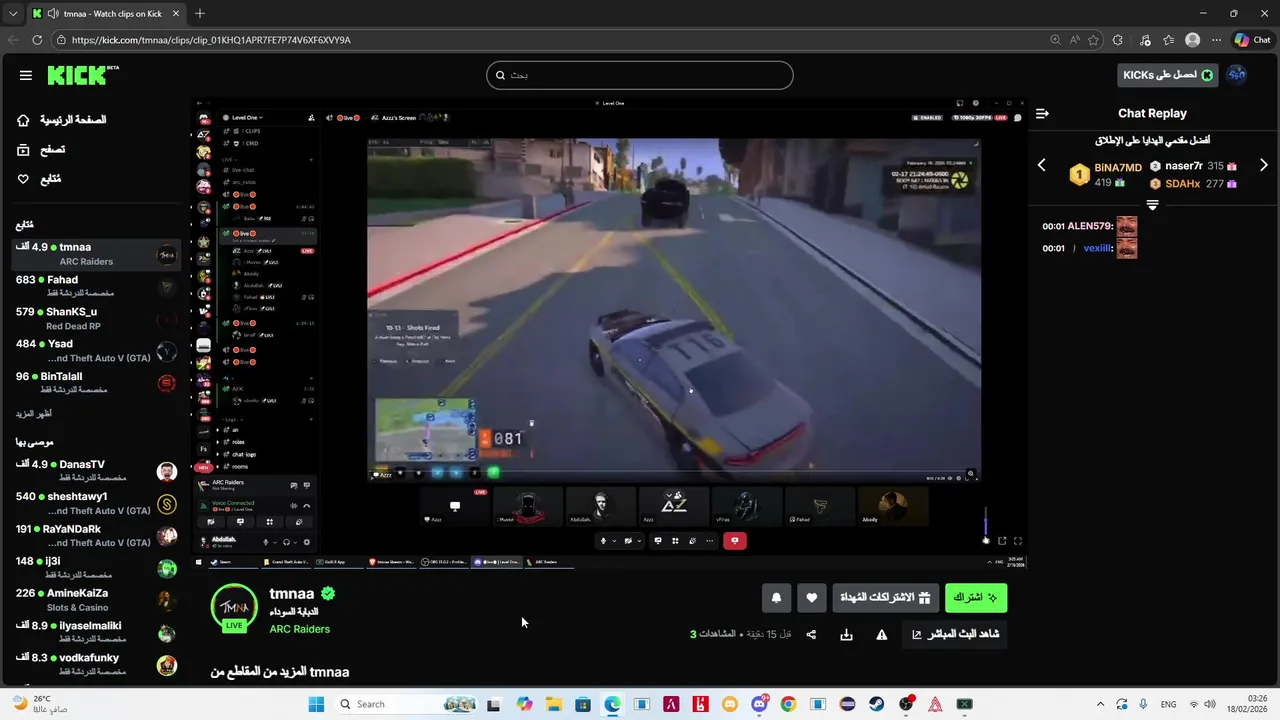Click the browser address bar URL
This screenshot has height=720, width=1280.
[211, 40]
